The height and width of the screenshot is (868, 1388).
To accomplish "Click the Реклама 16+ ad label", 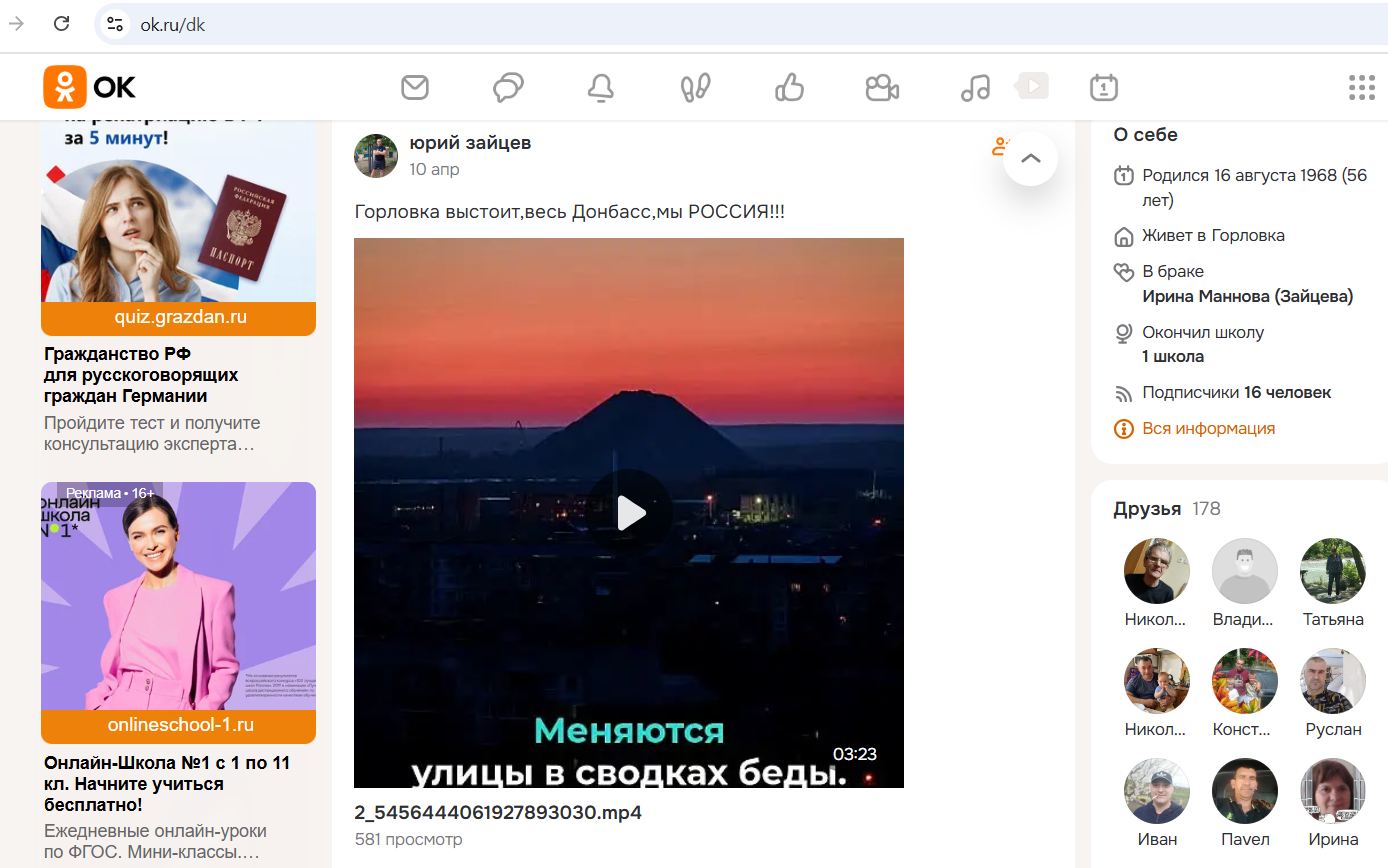I will (110, 493).
